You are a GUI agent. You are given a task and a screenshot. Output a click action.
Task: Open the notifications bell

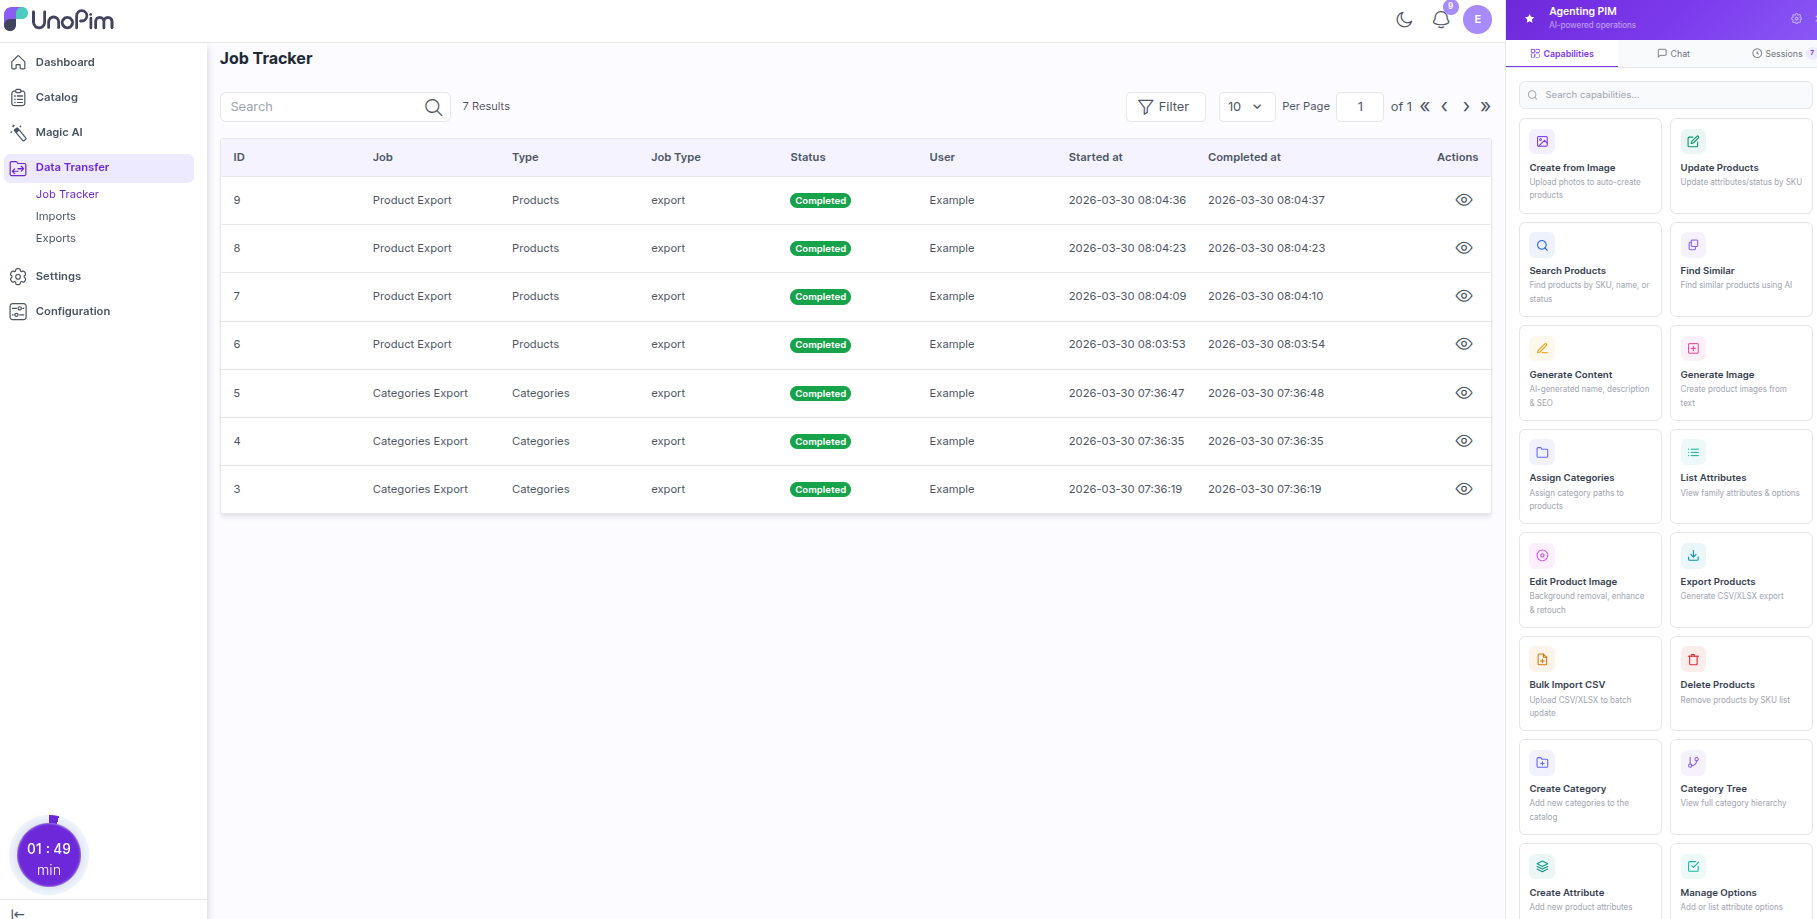click(x=1441, y=19)
